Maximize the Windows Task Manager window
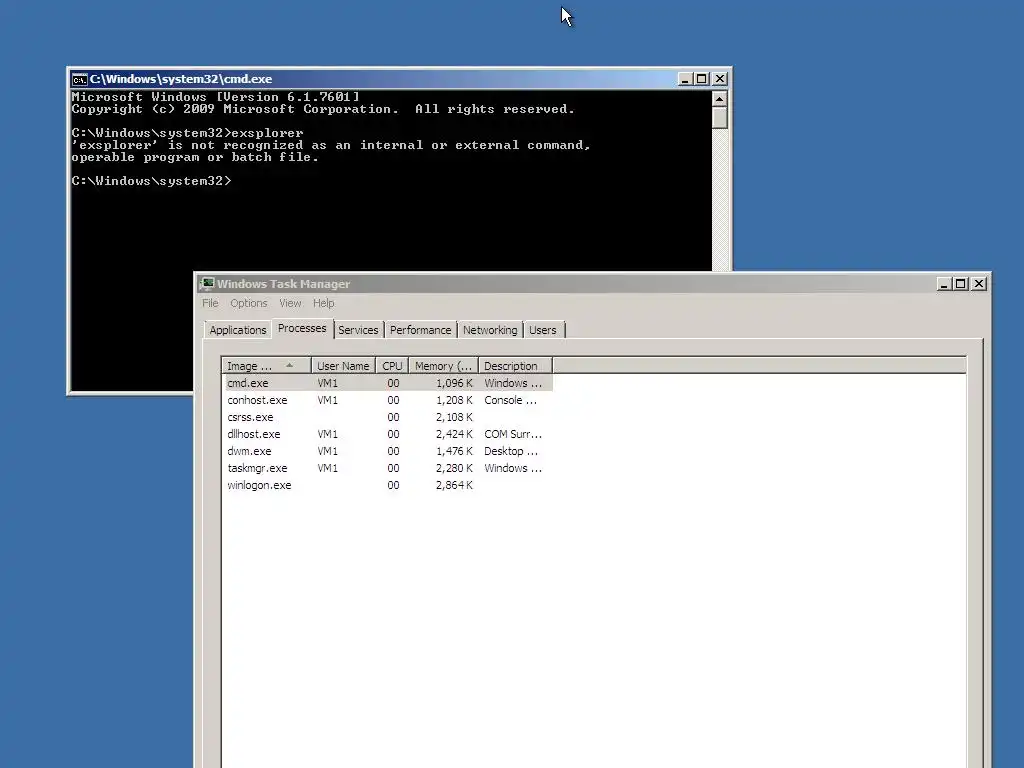The height and width of the screenshot is (768, 1024). point(961,283)
